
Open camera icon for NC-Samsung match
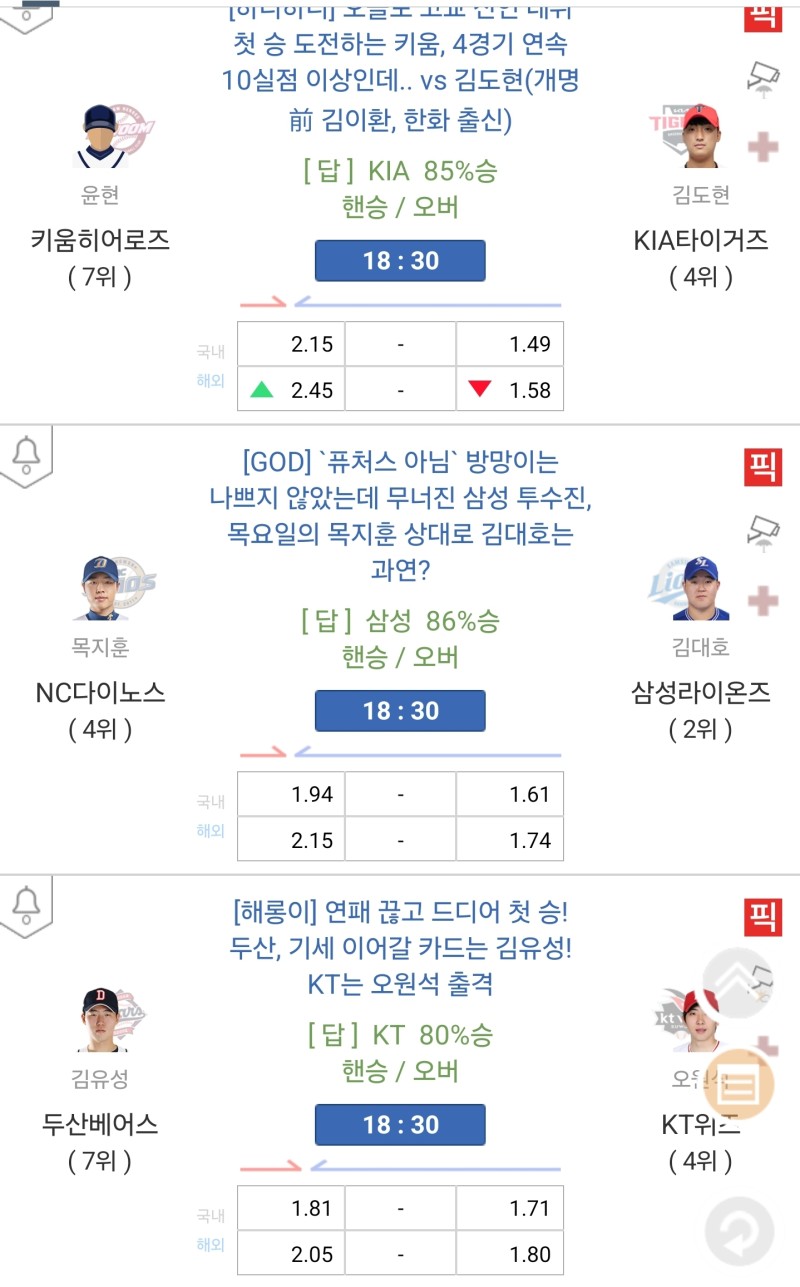coord(765,529)
